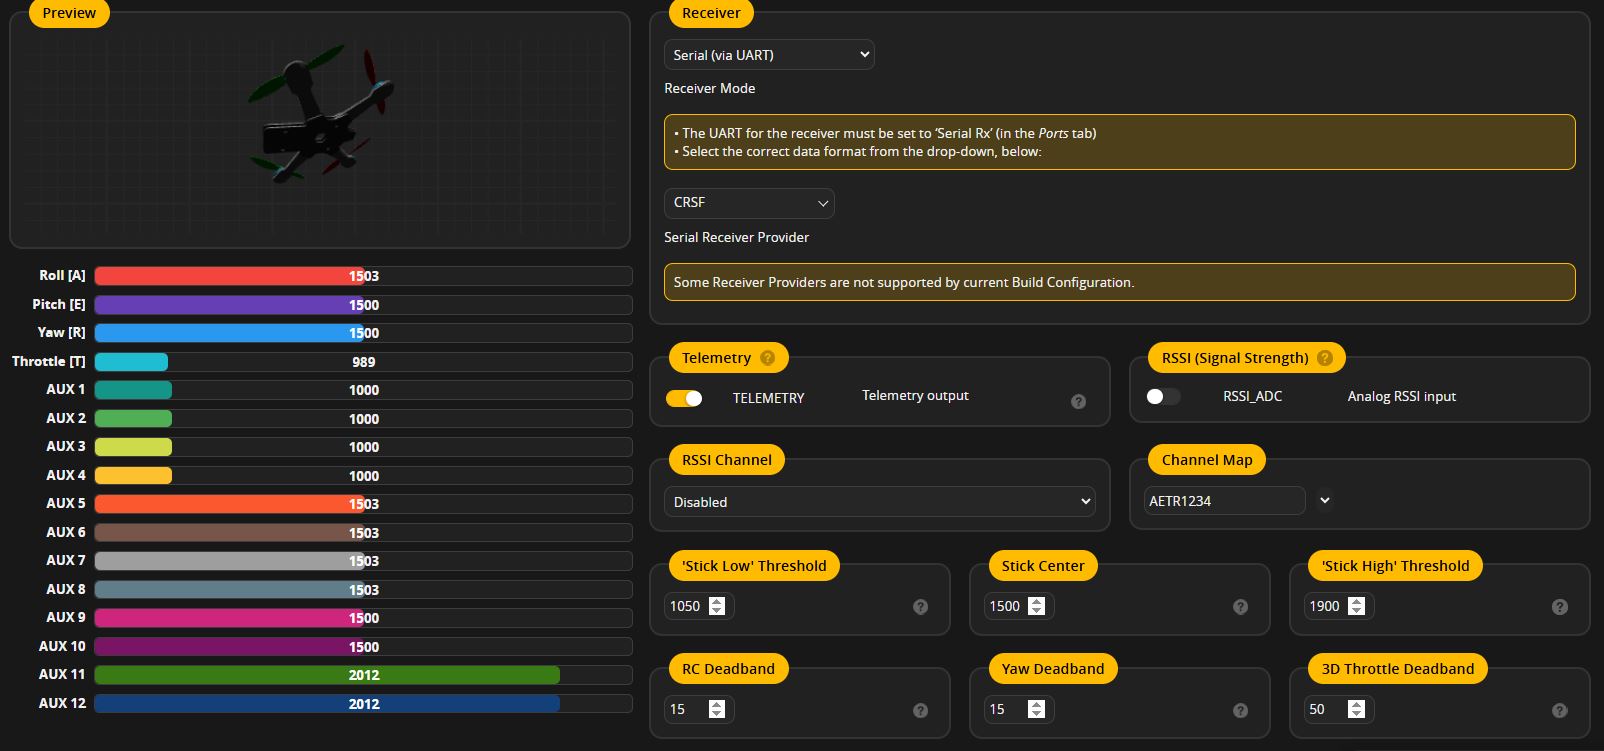Click the Channel Map section heading
Image resolution: width=1604 pixels, height=751 pixels.
coord(1207,460)
